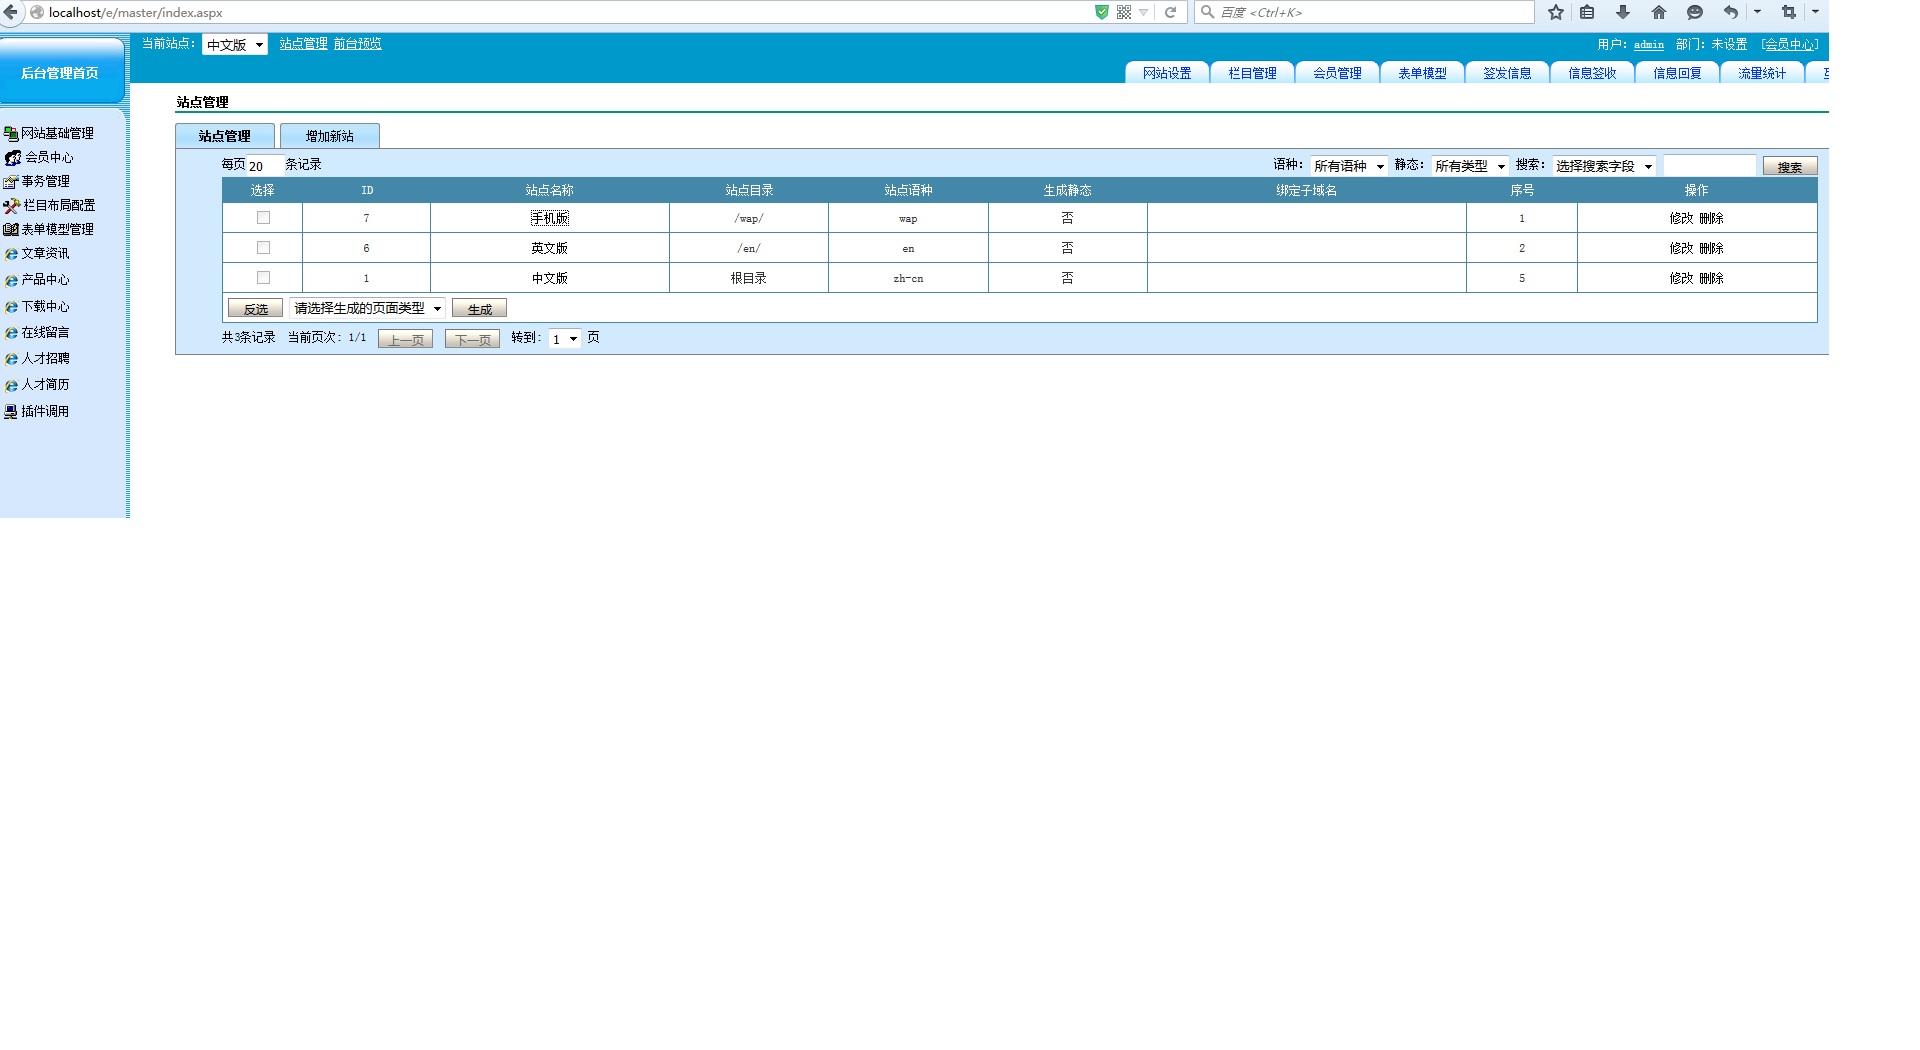
Task: Click the green shield security icon
Action: [1101, 12]
